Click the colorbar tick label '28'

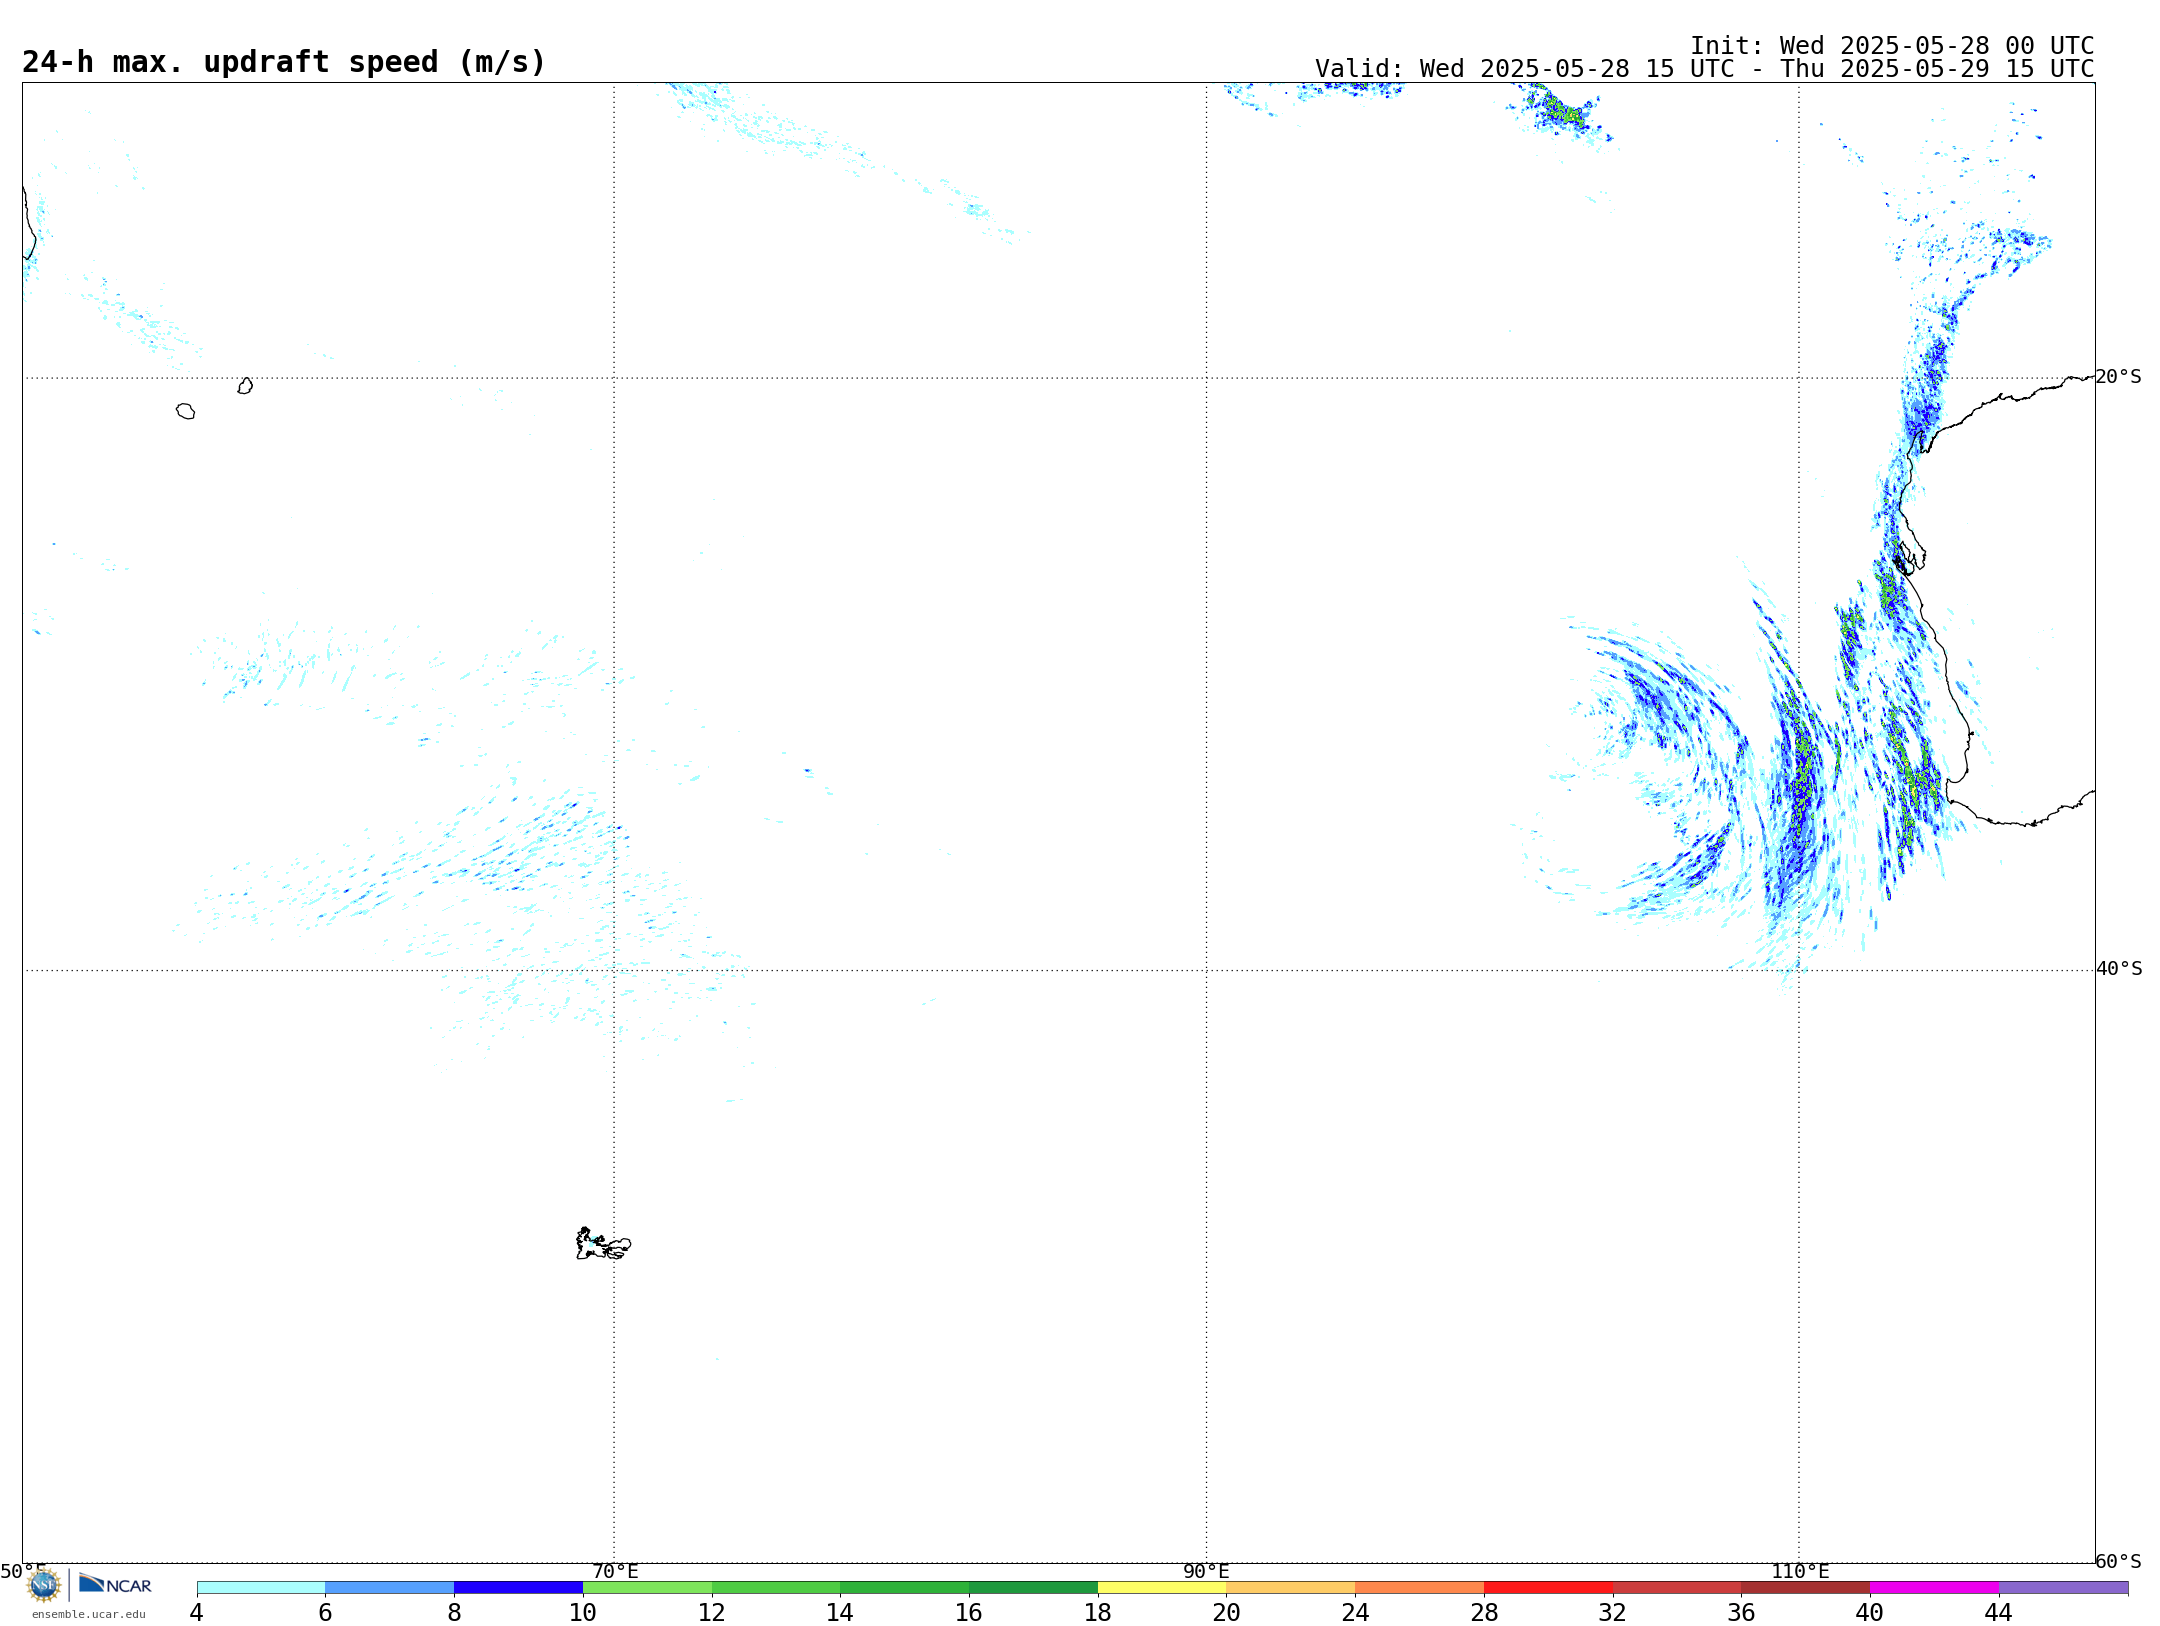click(x=1484, y=1613)
